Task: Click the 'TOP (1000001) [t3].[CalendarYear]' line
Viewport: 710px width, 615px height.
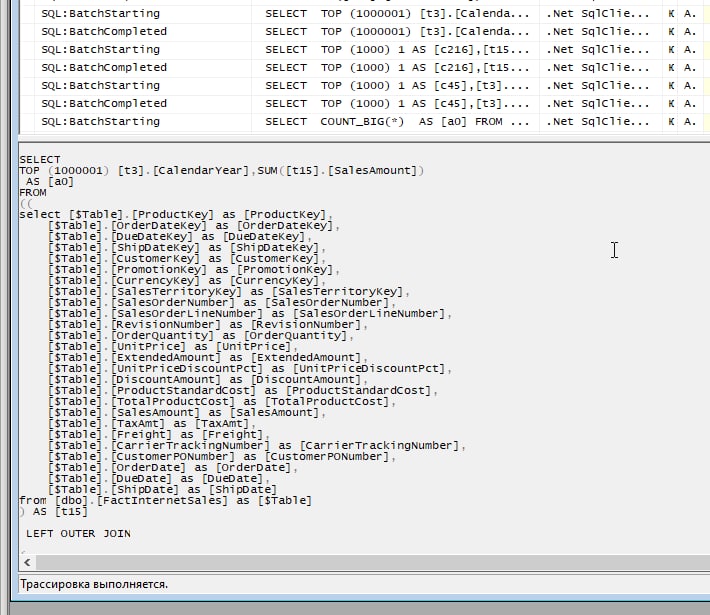Action: tap(222, 171)
